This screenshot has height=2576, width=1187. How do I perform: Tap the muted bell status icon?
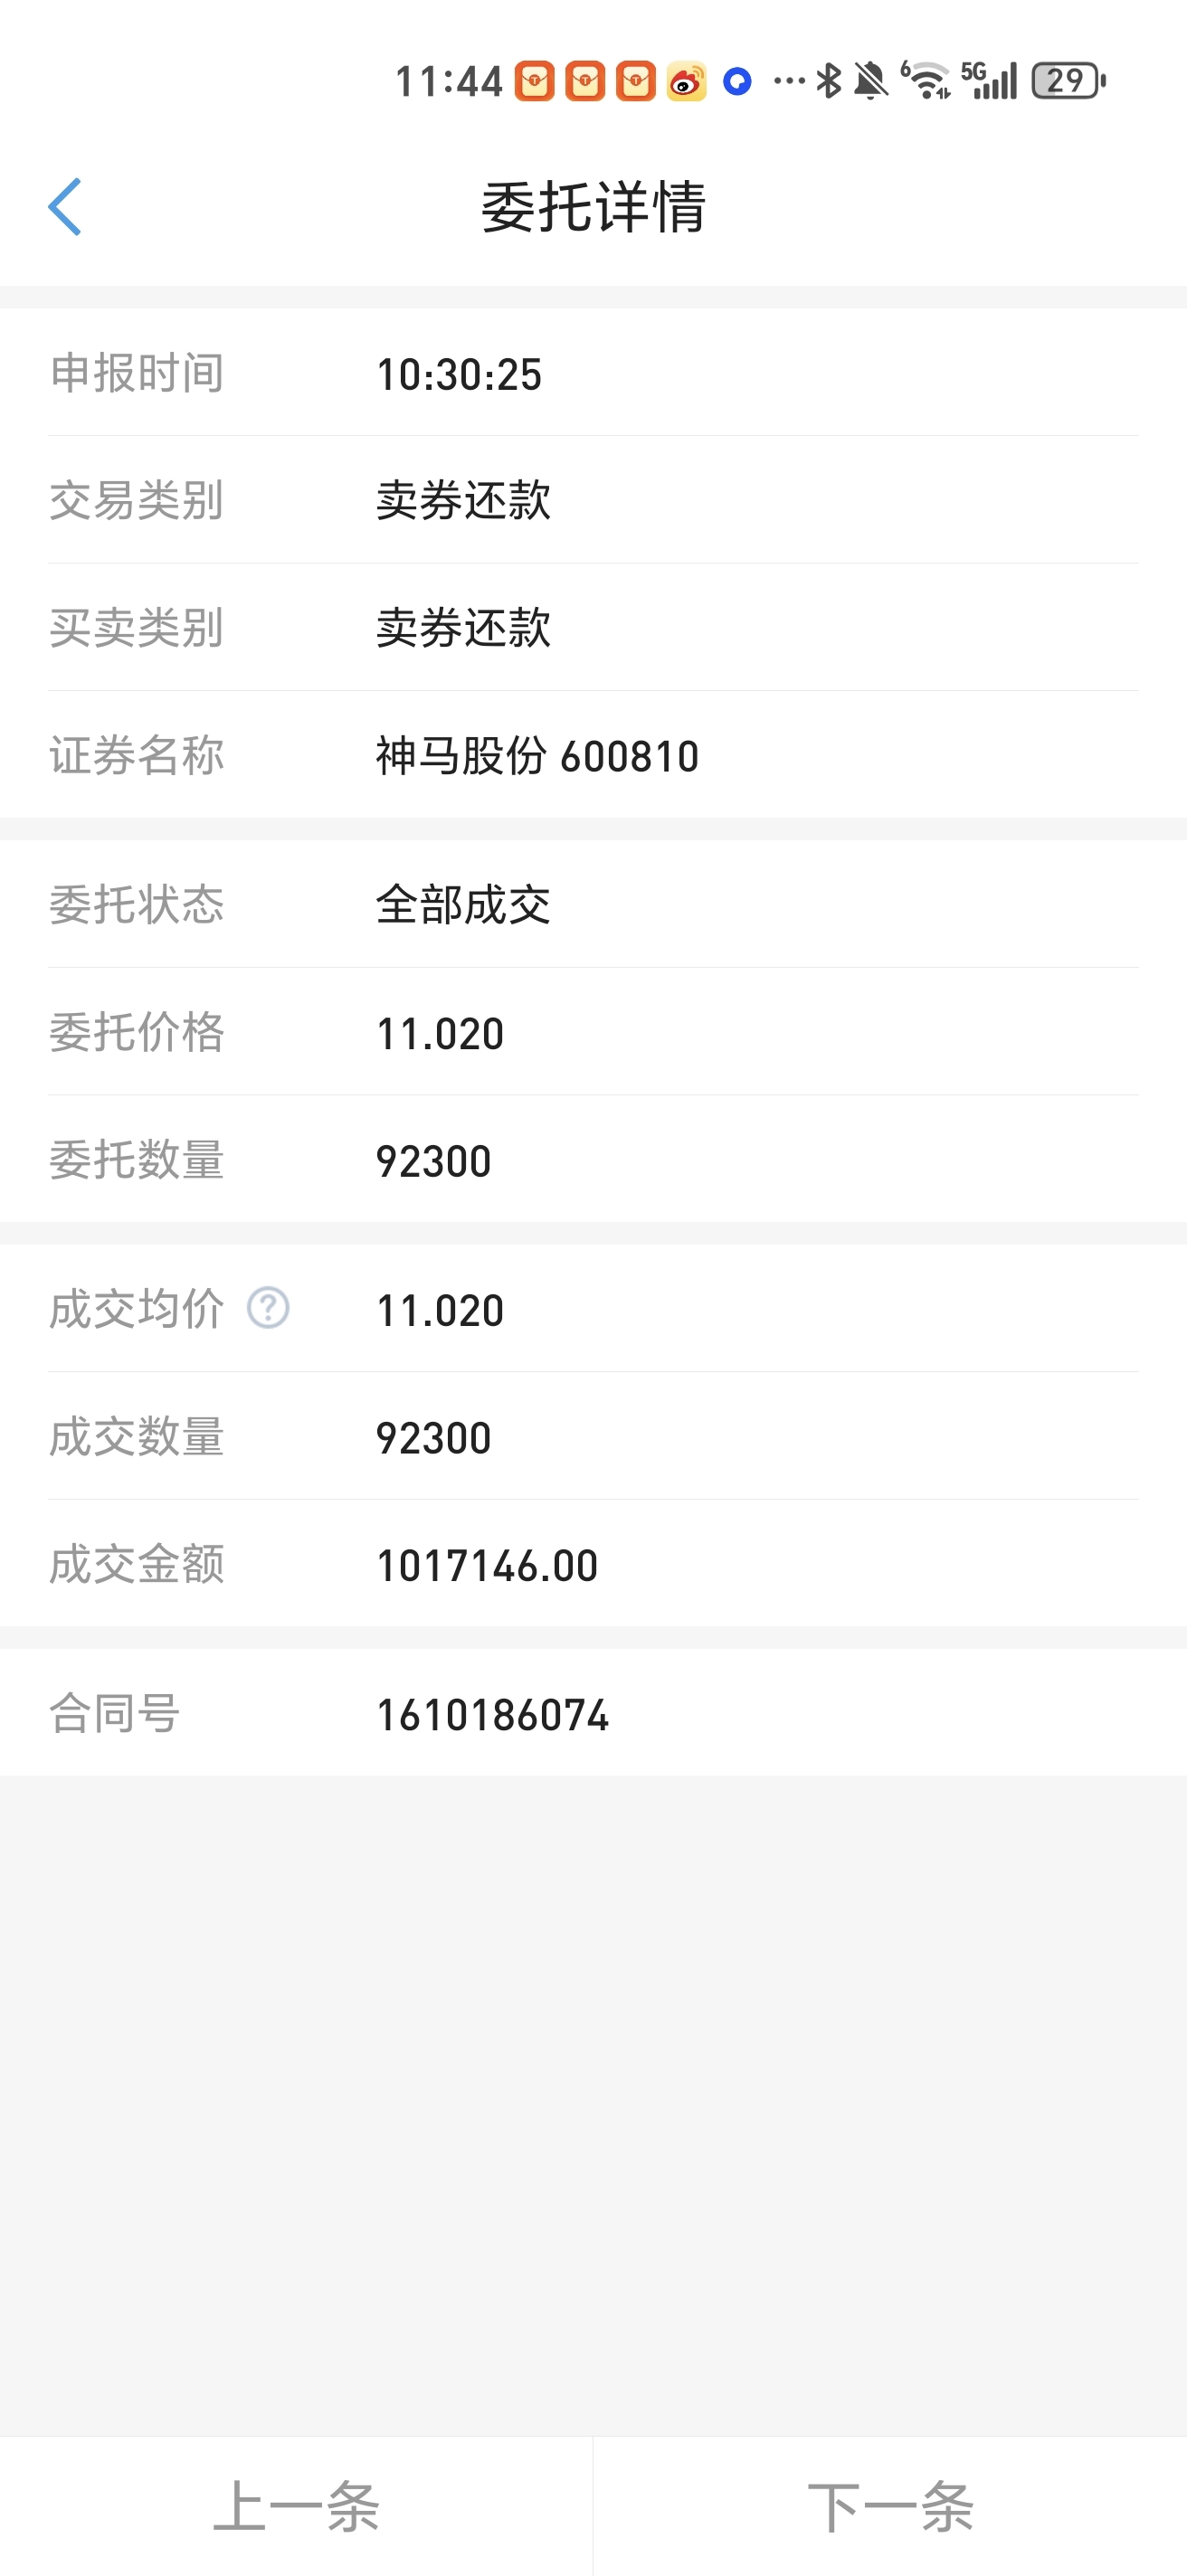[870, 81]
